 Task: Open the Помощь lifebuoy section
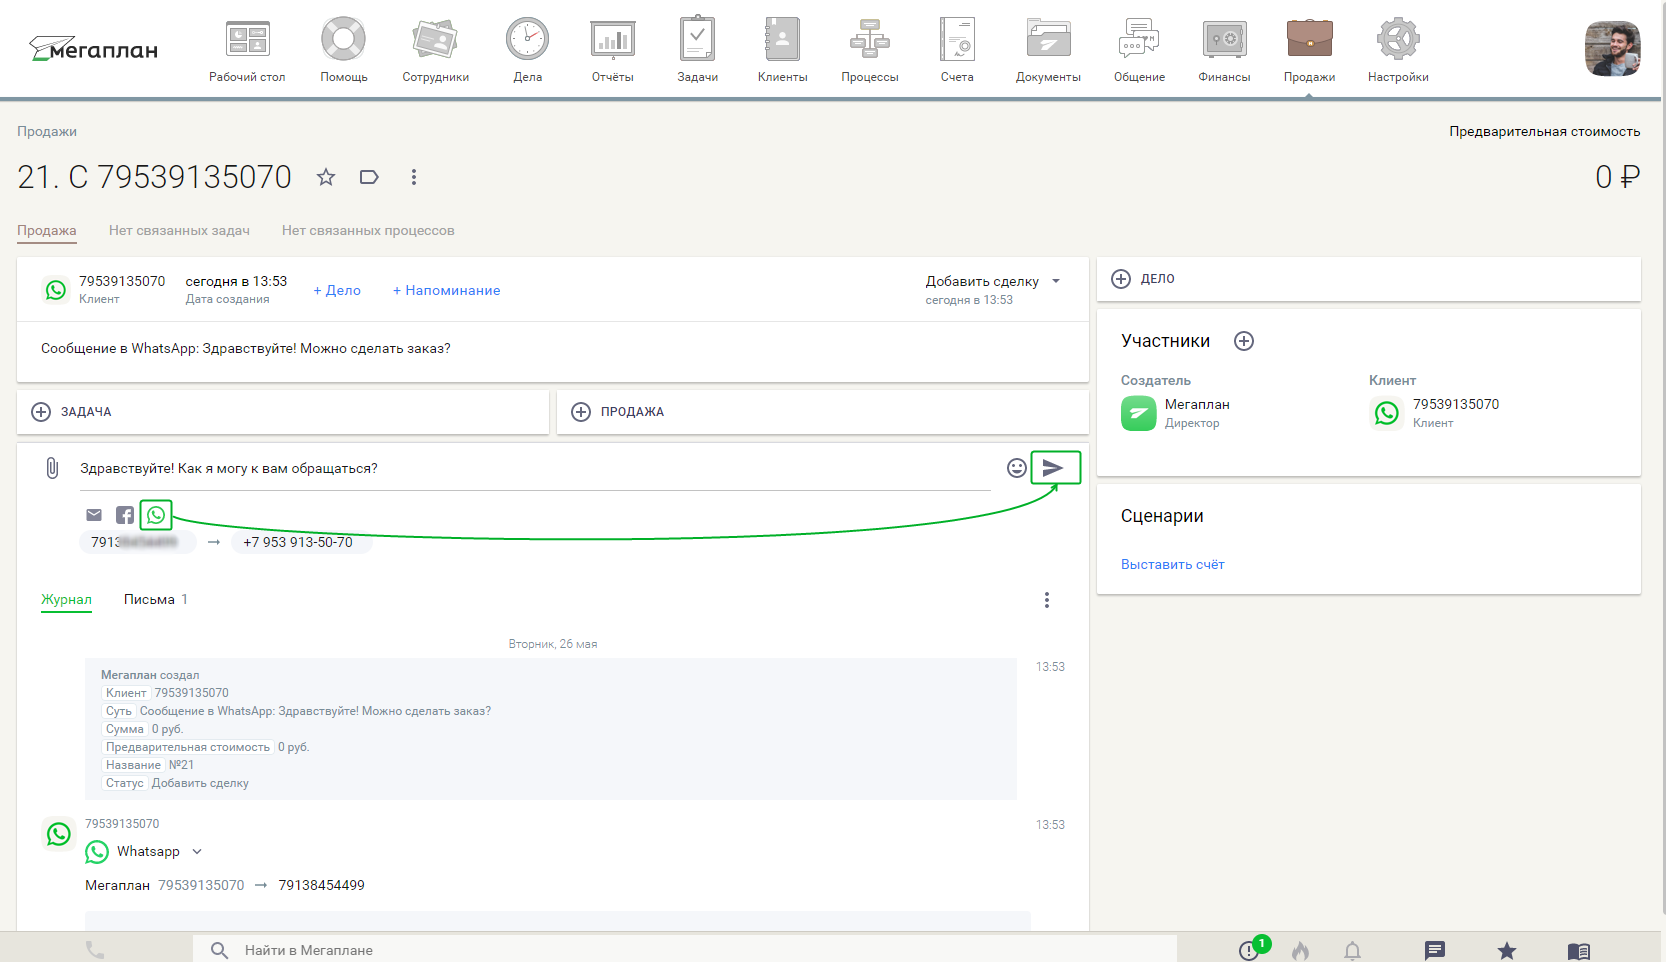pyautogui.click(x=344, y=51)
